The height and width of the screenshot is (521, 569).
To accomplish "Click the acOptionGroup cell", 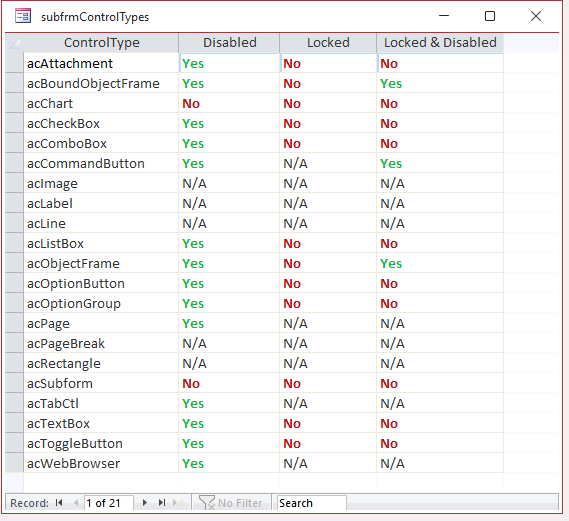I will coord(101,303).
